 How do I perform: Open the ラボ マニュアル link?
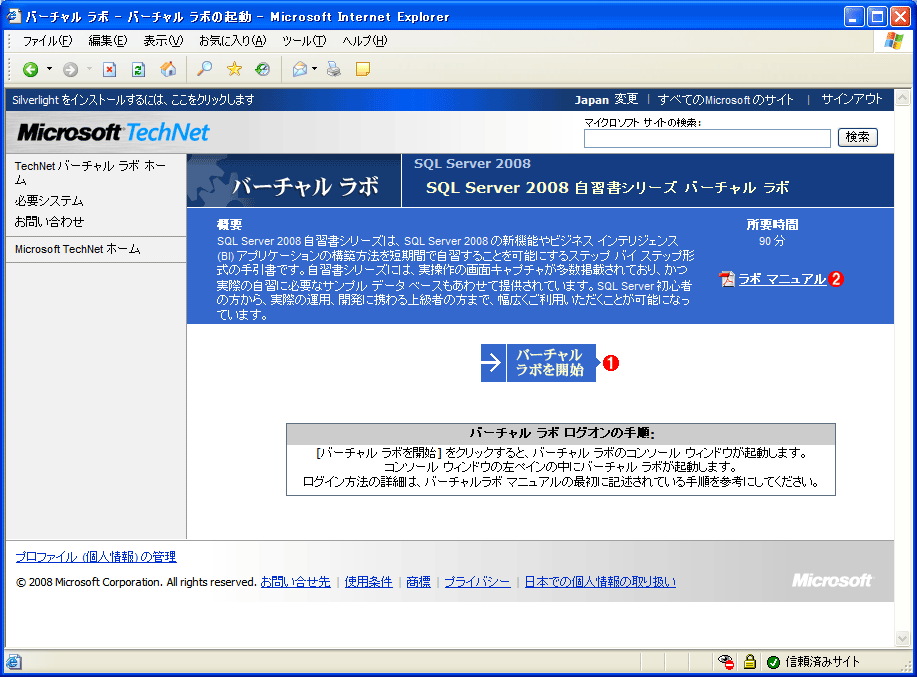coord(782,279)
